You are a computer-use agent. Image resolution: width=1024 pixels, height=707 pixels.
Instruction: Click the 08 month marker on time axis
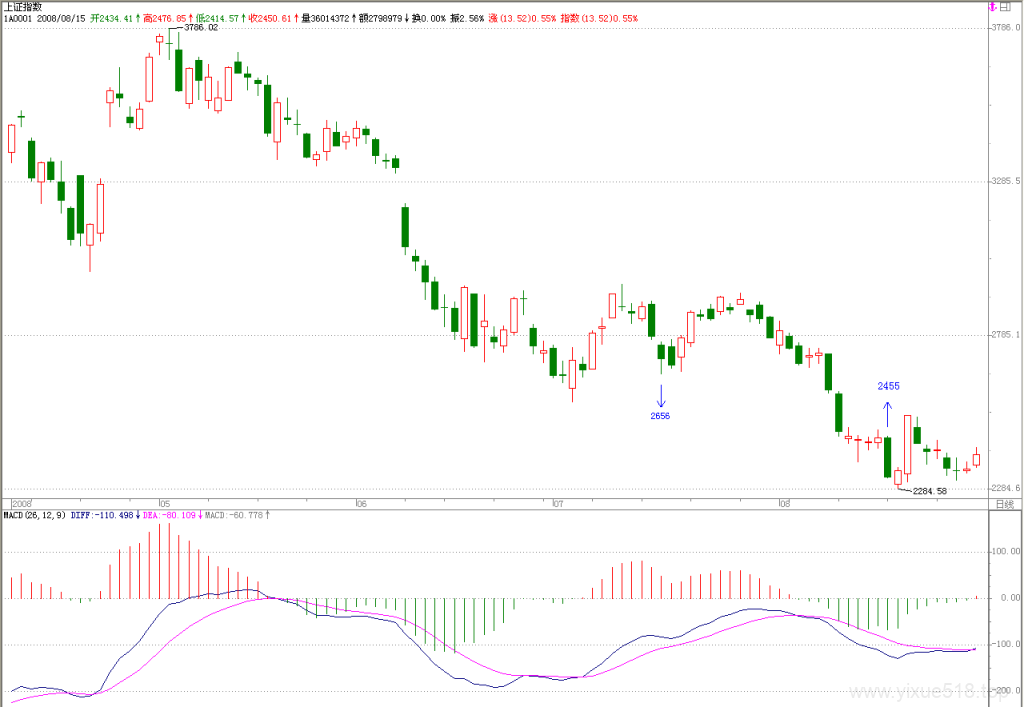(x=784, y=504)
